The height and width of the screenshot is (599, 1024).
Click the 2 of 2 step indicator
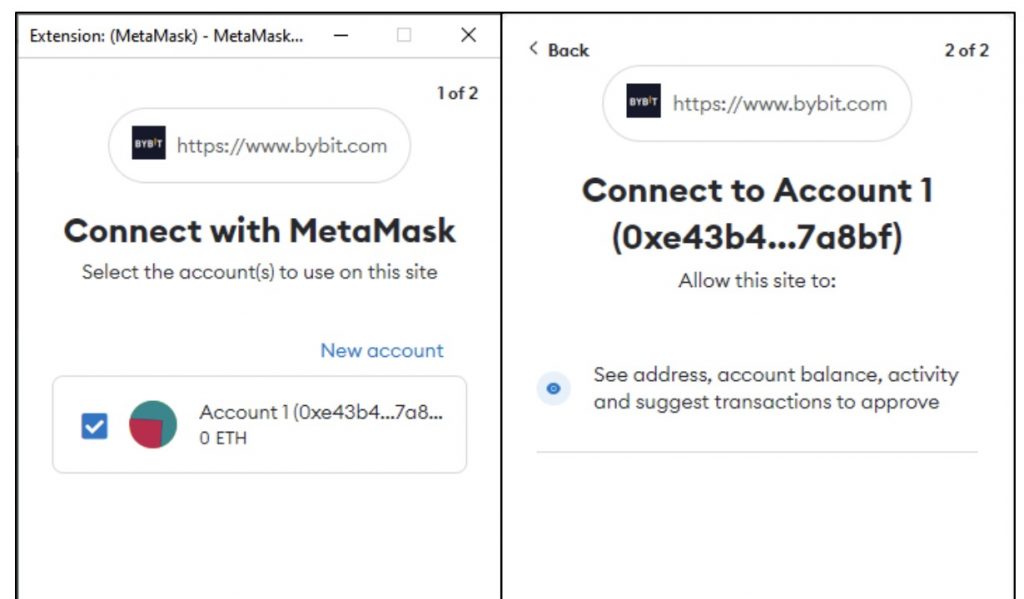[967, 50]
